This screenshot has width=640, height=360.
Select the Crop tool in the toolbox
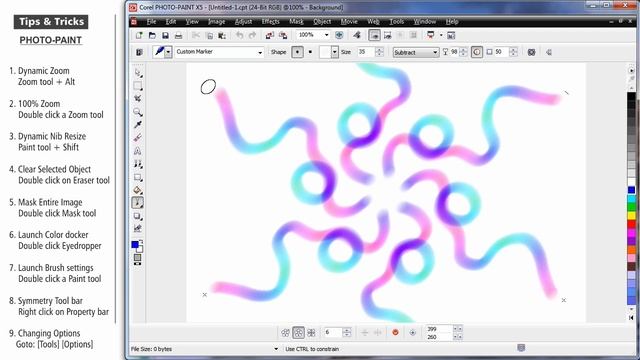(138, 99)
